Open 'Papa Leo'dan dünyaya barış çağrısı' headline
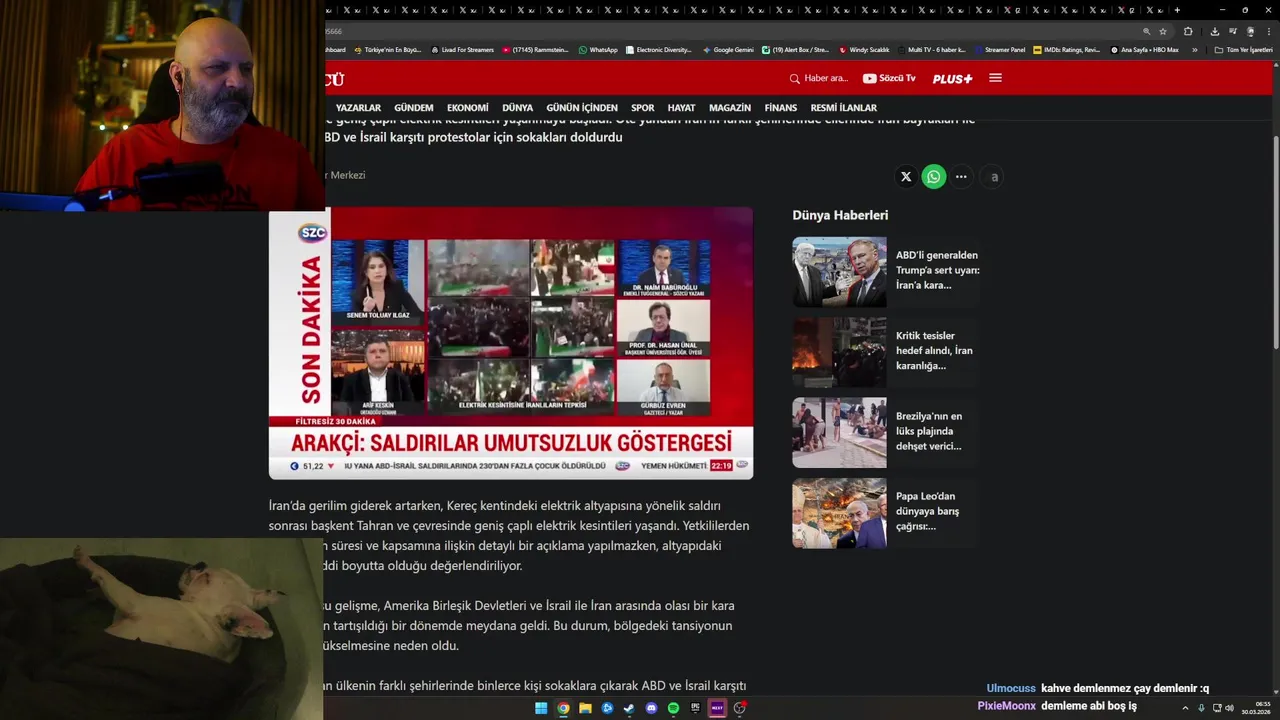This screenshot has width=1280, height=720. pyautogui.click(x=928, y=511)
